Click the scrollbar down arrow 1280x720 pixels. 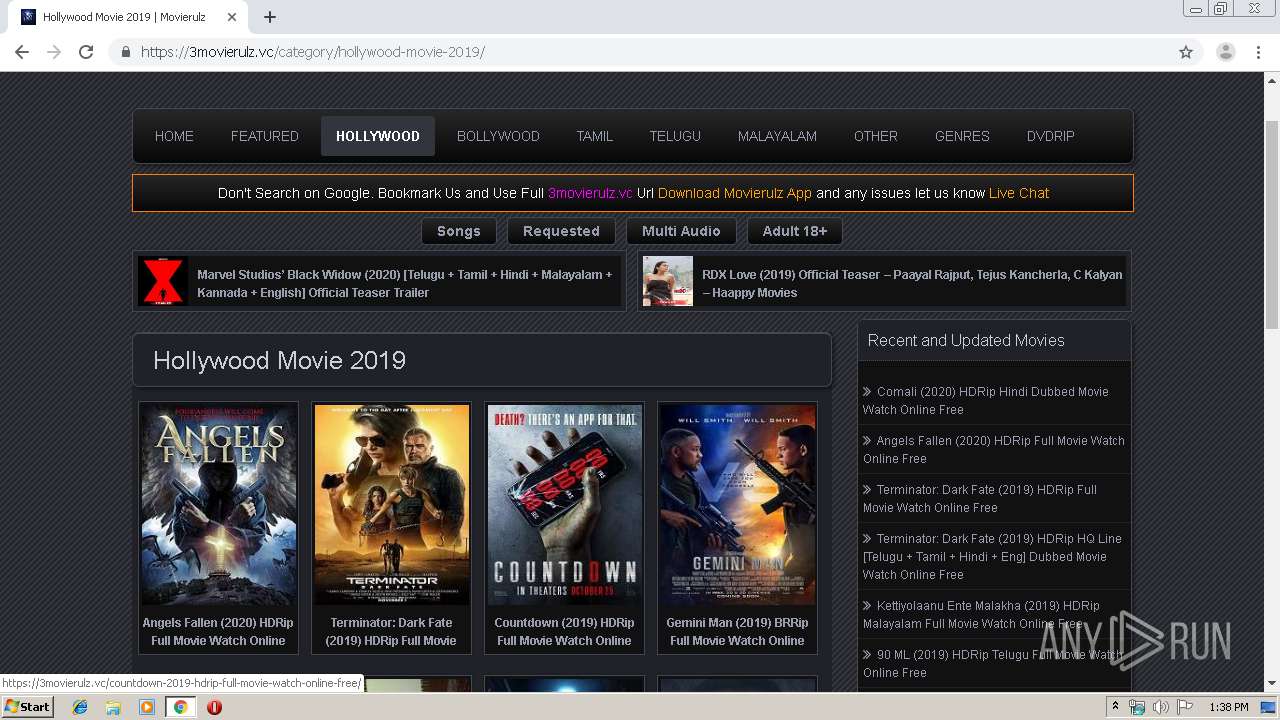(x=1271, y=683)
